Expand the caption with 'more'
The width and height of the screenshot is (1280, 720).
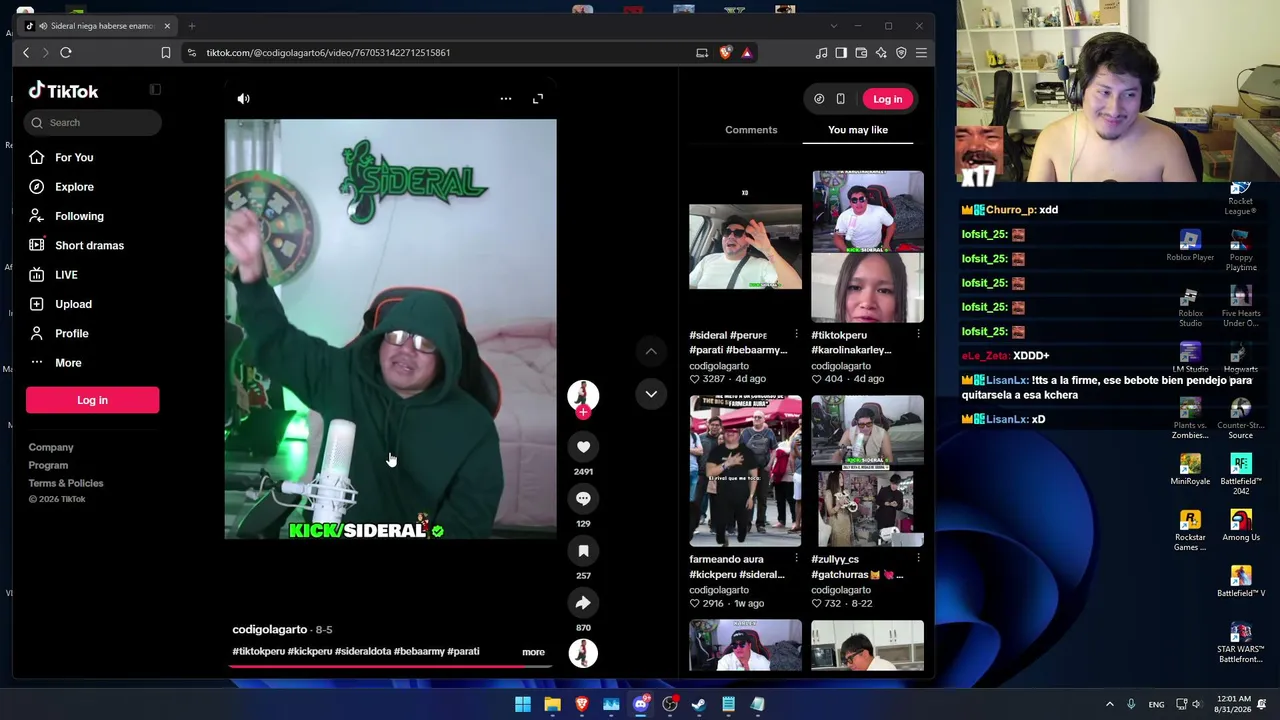point(533,652)
